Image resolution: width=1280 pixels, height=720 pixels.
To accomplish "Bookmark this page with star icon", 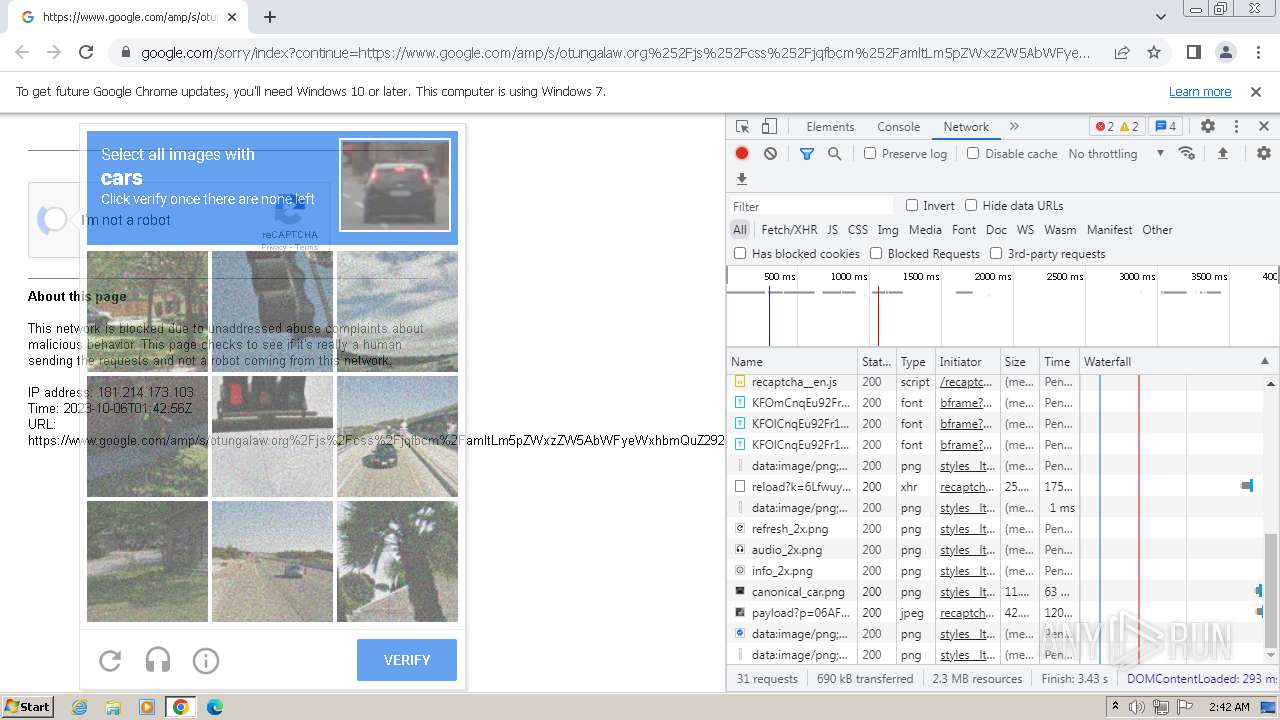I will (x=1154, y=52).
